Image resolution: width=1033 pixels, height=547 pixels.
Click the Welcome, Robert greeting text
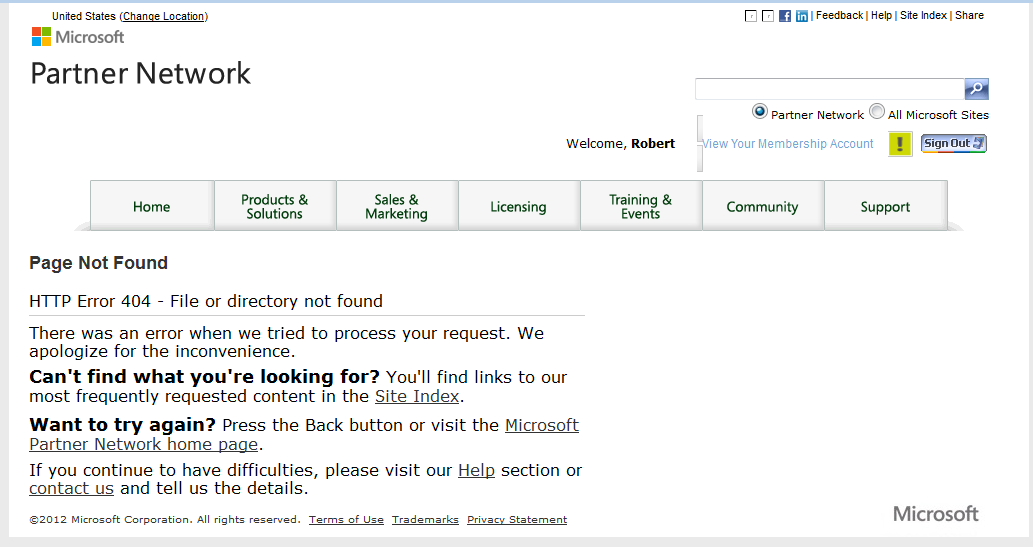pos(620,144)
